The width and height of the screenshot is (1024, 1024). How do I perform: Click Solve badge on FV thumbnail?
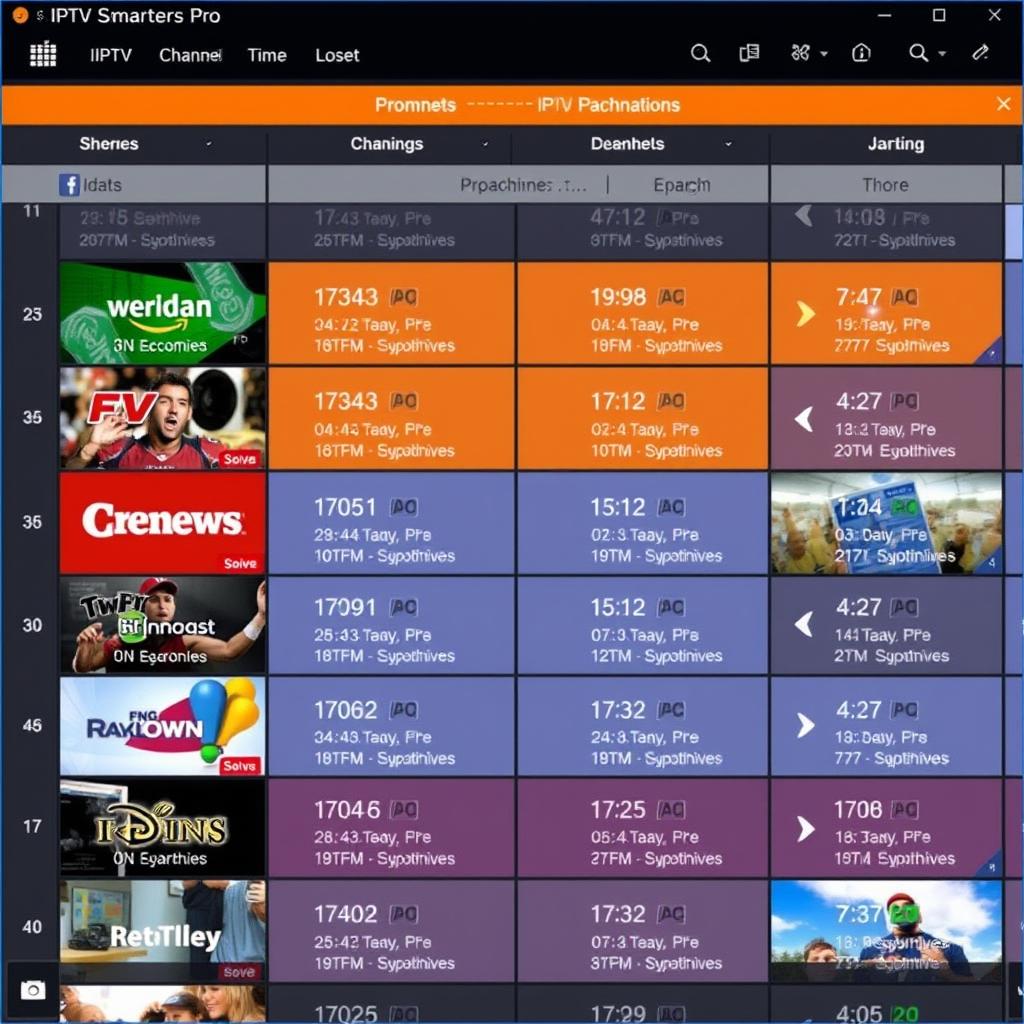click(240, 459)
